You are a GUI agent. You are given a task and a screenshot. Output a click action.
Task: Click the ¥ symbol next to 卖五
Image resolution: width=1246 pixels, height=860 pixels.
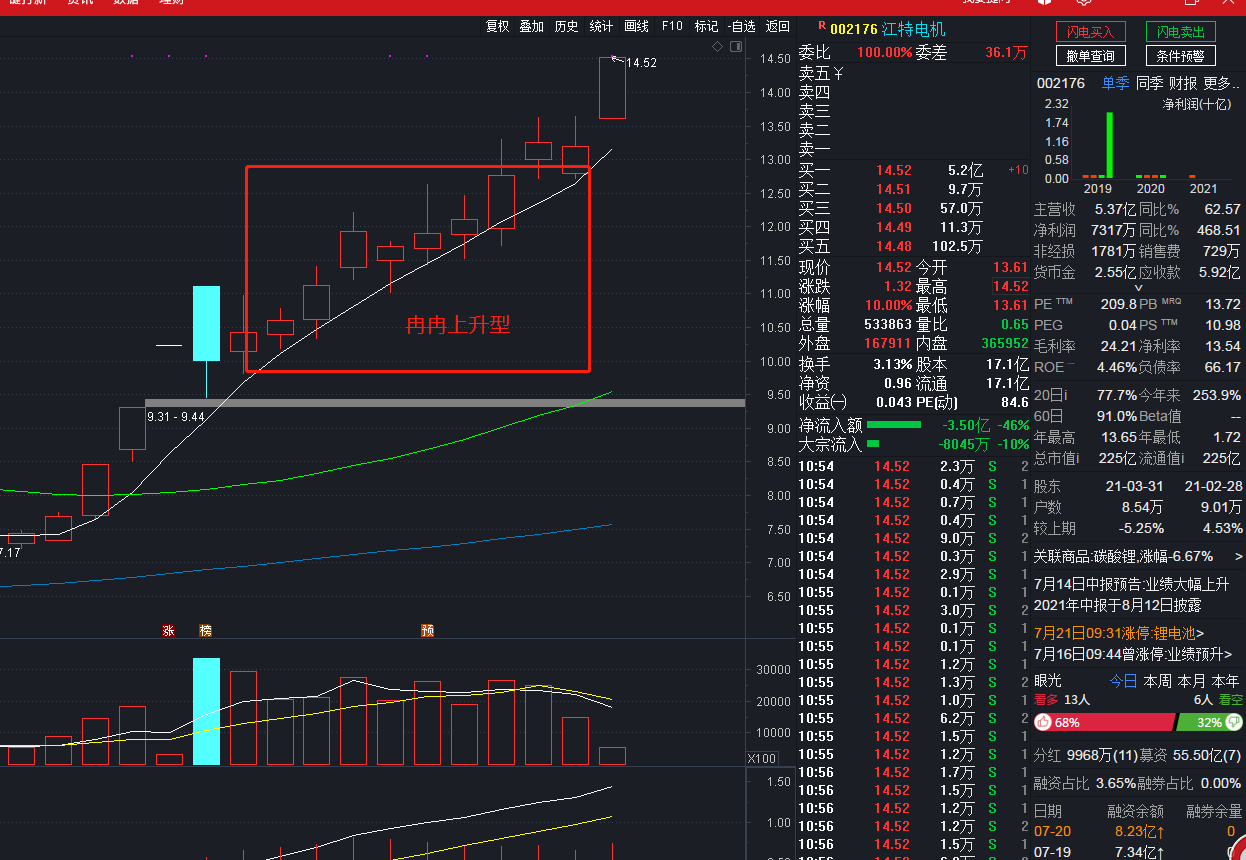click(839, 73)
